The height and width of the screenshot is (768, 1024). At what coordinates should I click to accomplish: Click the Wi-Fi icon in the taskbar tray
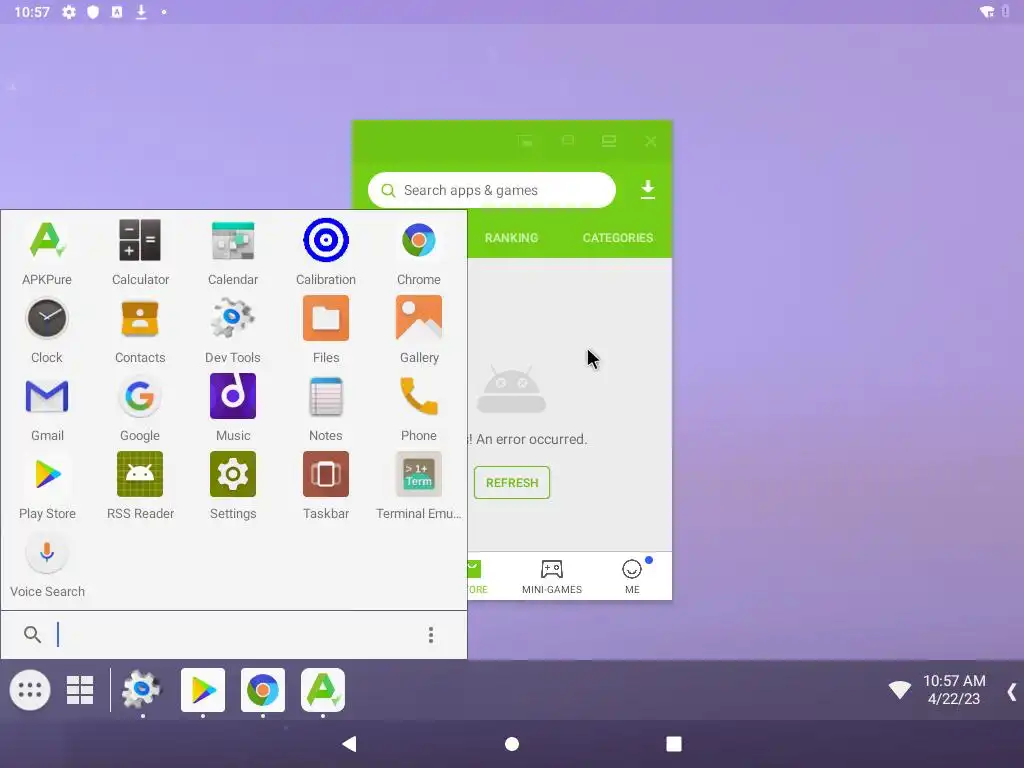(899, 690)
